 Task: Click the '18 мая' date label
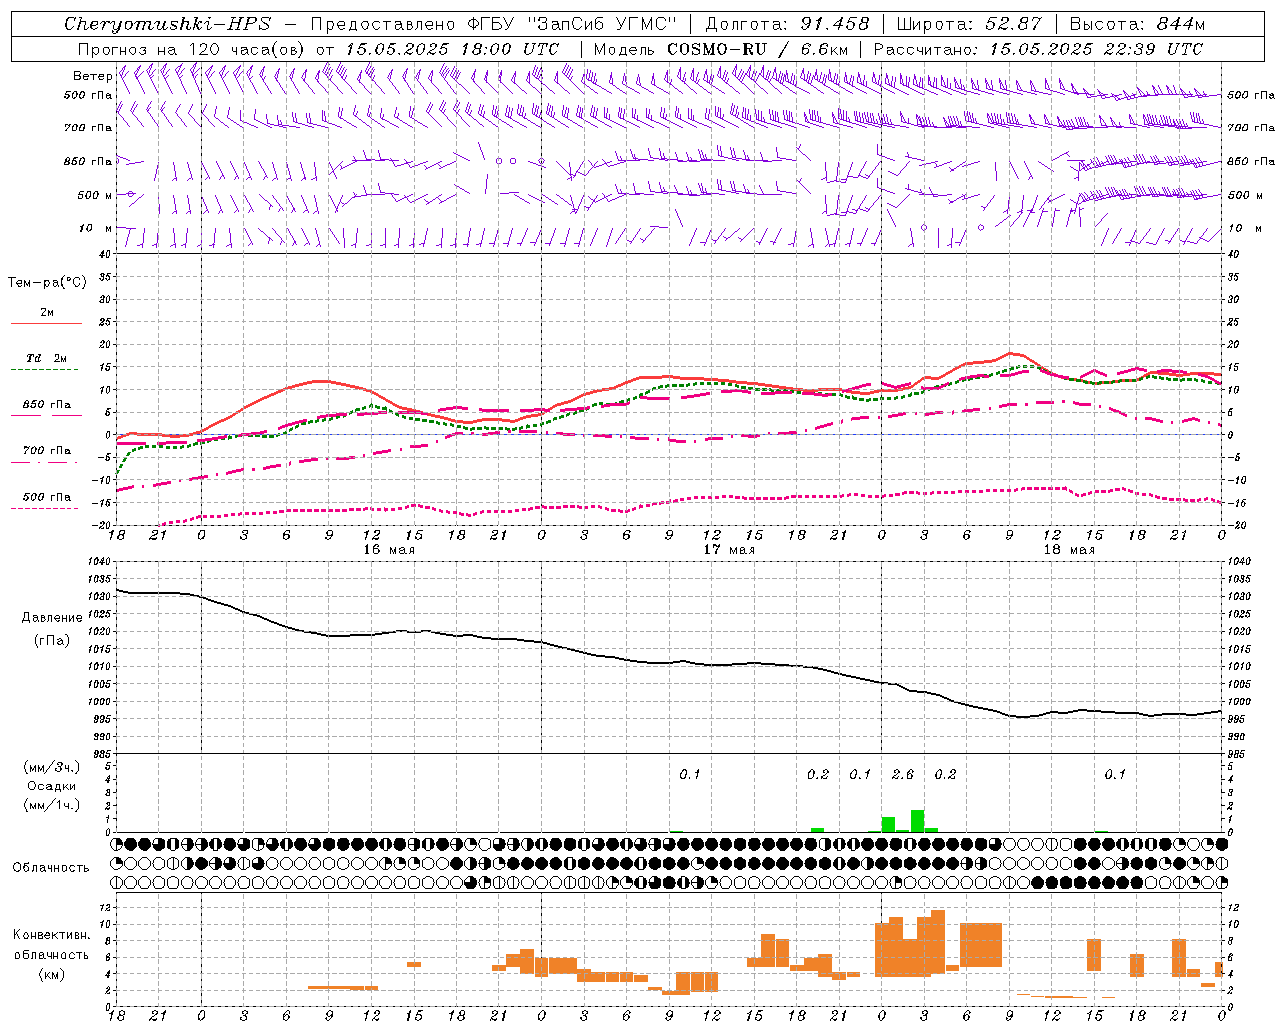click(x=1068, y=550)
